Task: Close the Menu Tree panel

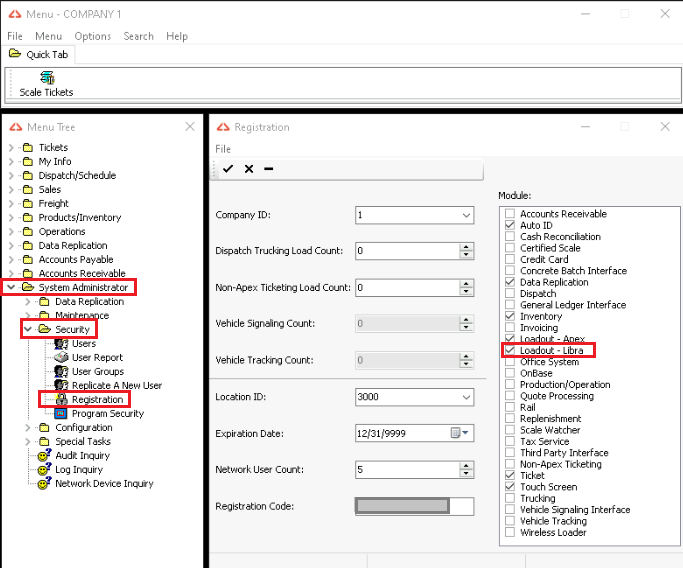Action: (190, 127)
